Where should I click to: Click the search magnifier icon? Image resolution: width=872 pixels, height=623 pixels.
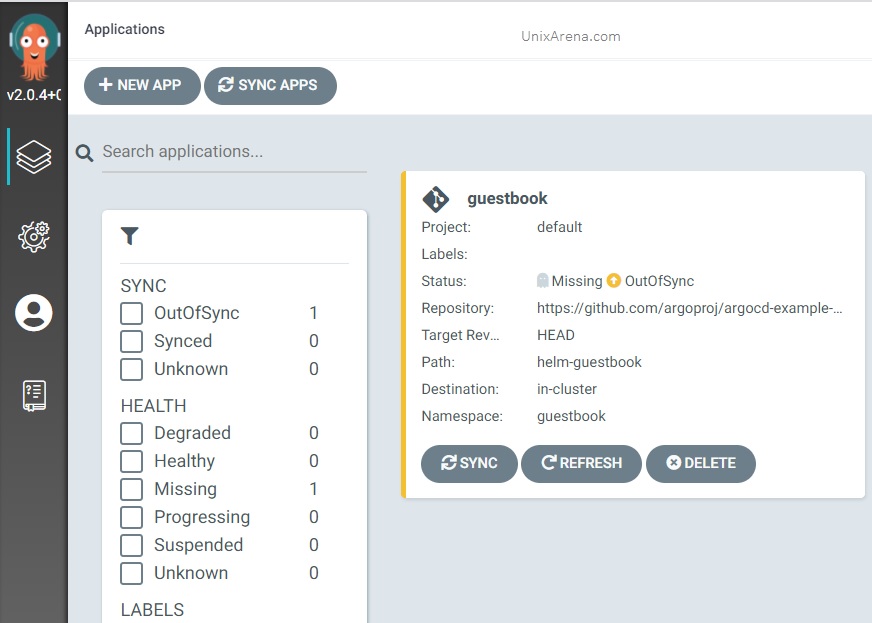pyautogui.click(x=85, y=152)
